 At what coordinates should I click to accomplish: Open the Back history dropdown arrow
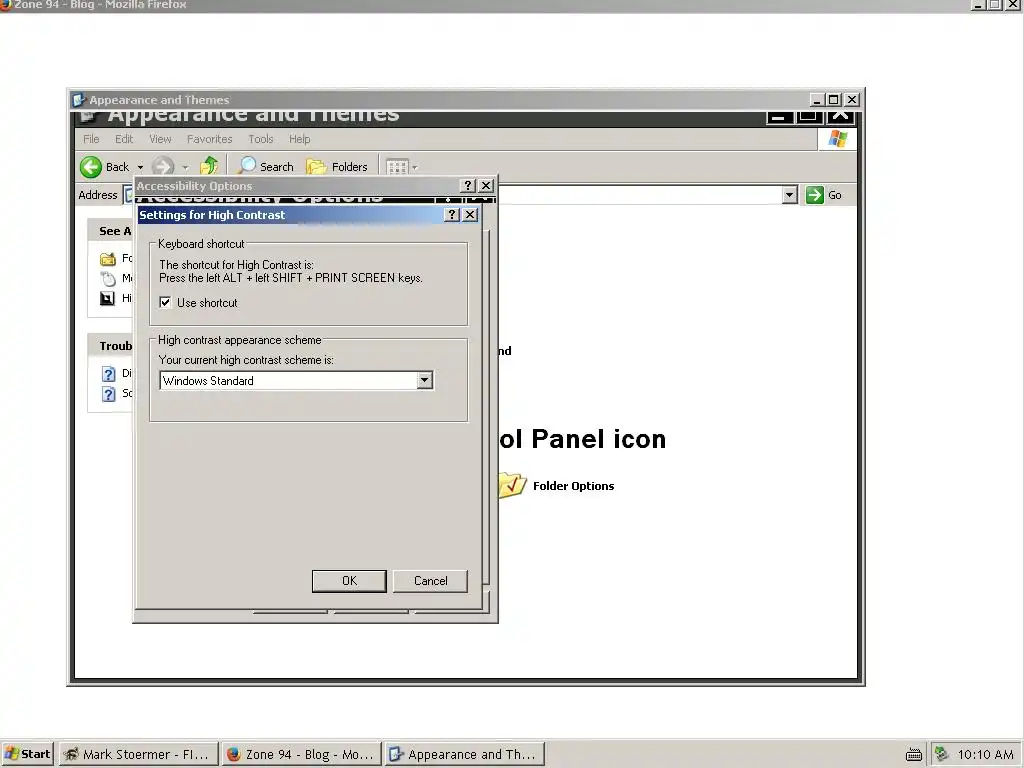pyautogui.click(x=140, y=168)
